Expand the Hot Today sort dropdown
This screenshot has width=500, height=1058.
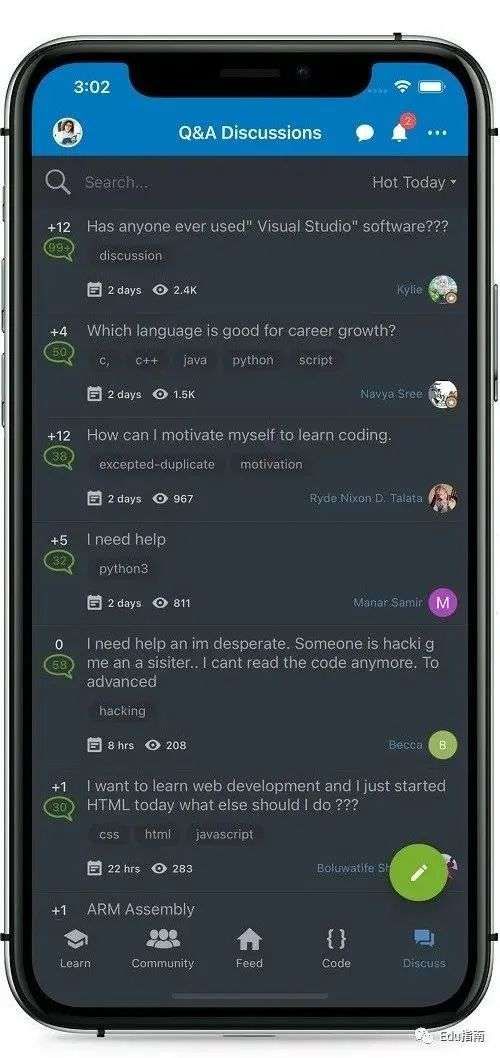414,182
